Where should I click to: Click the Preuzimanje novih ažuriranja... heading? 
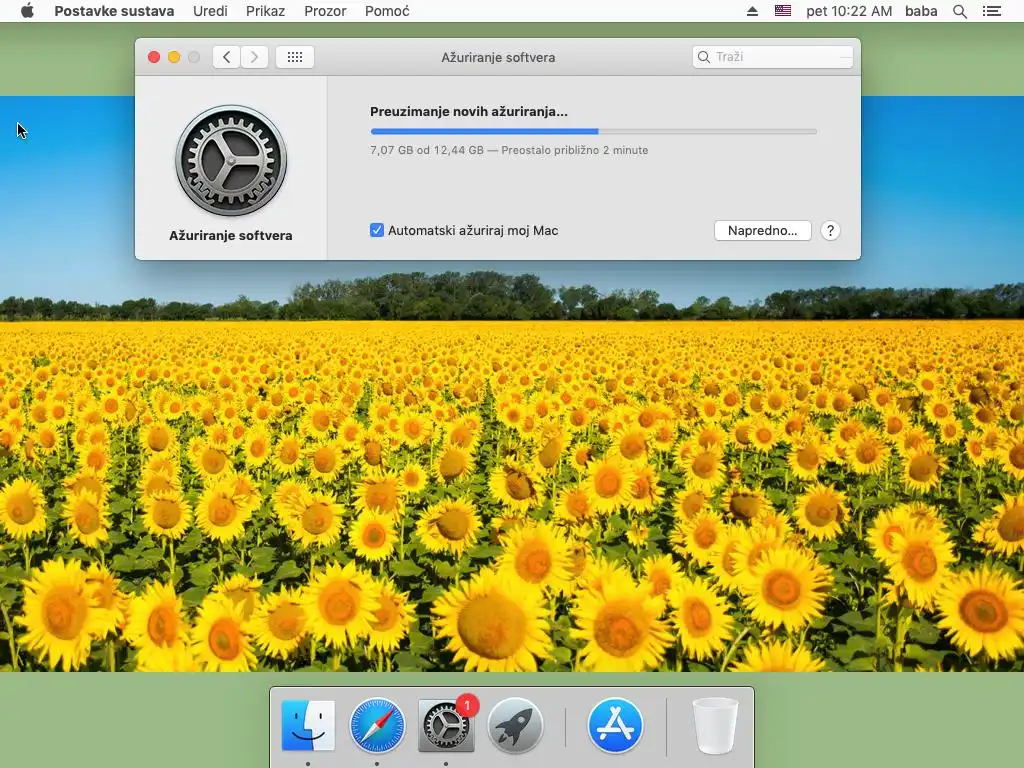tap(468, 112)
